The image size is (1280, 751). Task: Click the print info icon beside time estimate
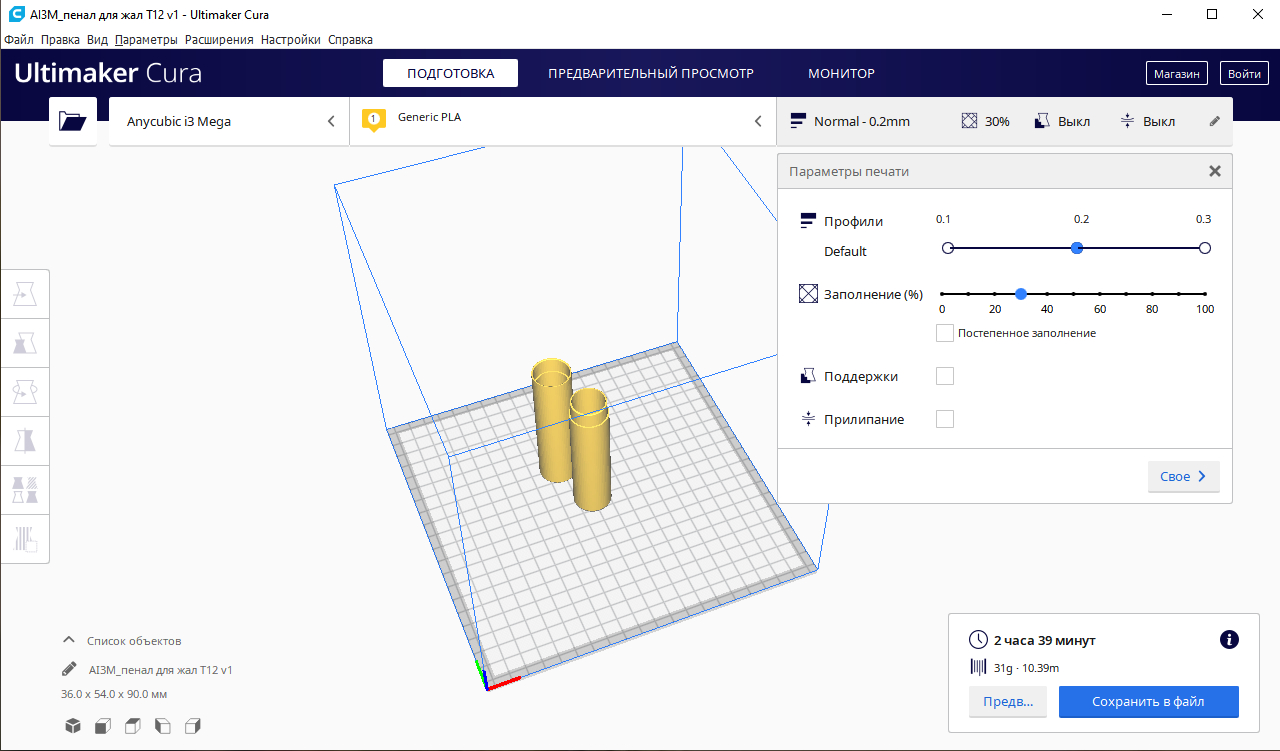click(x=1229, y=640)
